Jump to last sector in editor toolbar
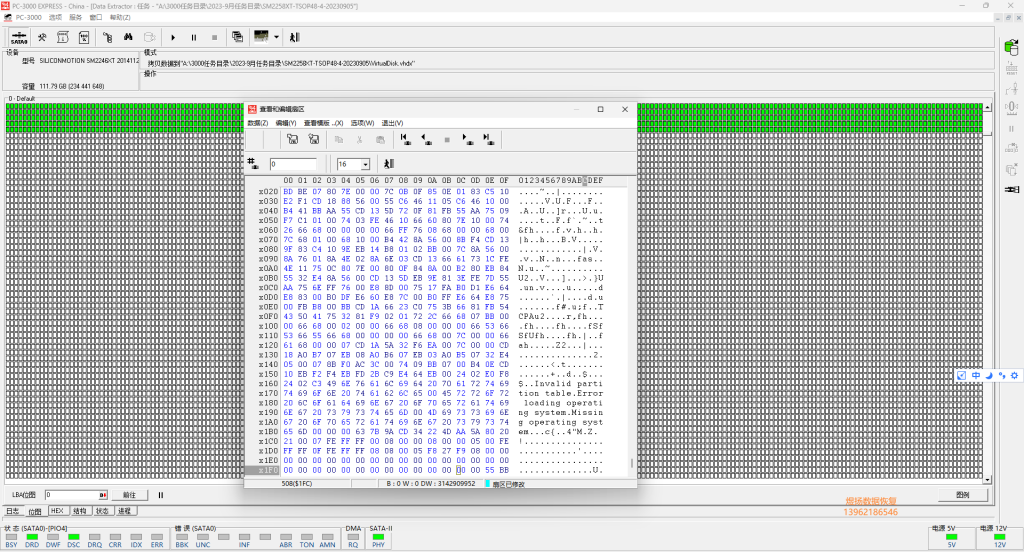This screenshot has height=552, width=1024. pyautogui.click(x=488, y=139)
